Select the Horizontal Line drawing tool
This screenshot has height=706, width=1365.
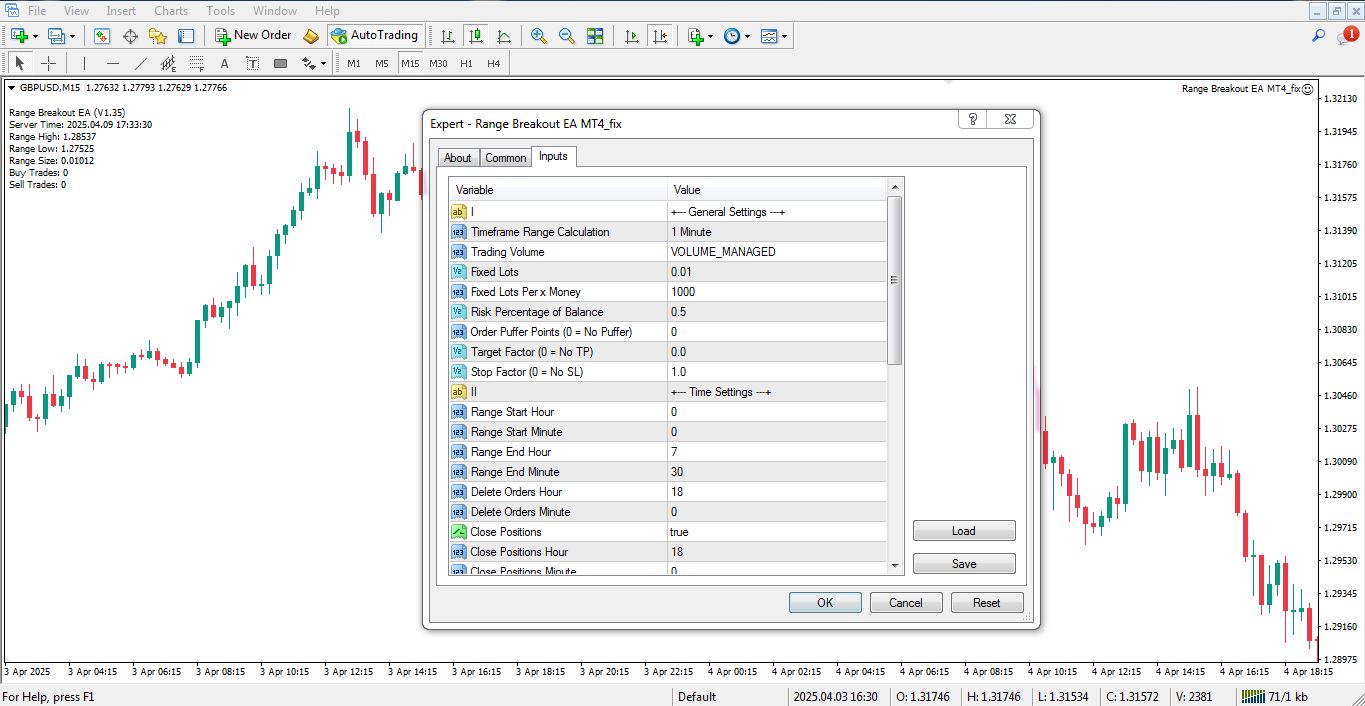(x=112, y=63)
